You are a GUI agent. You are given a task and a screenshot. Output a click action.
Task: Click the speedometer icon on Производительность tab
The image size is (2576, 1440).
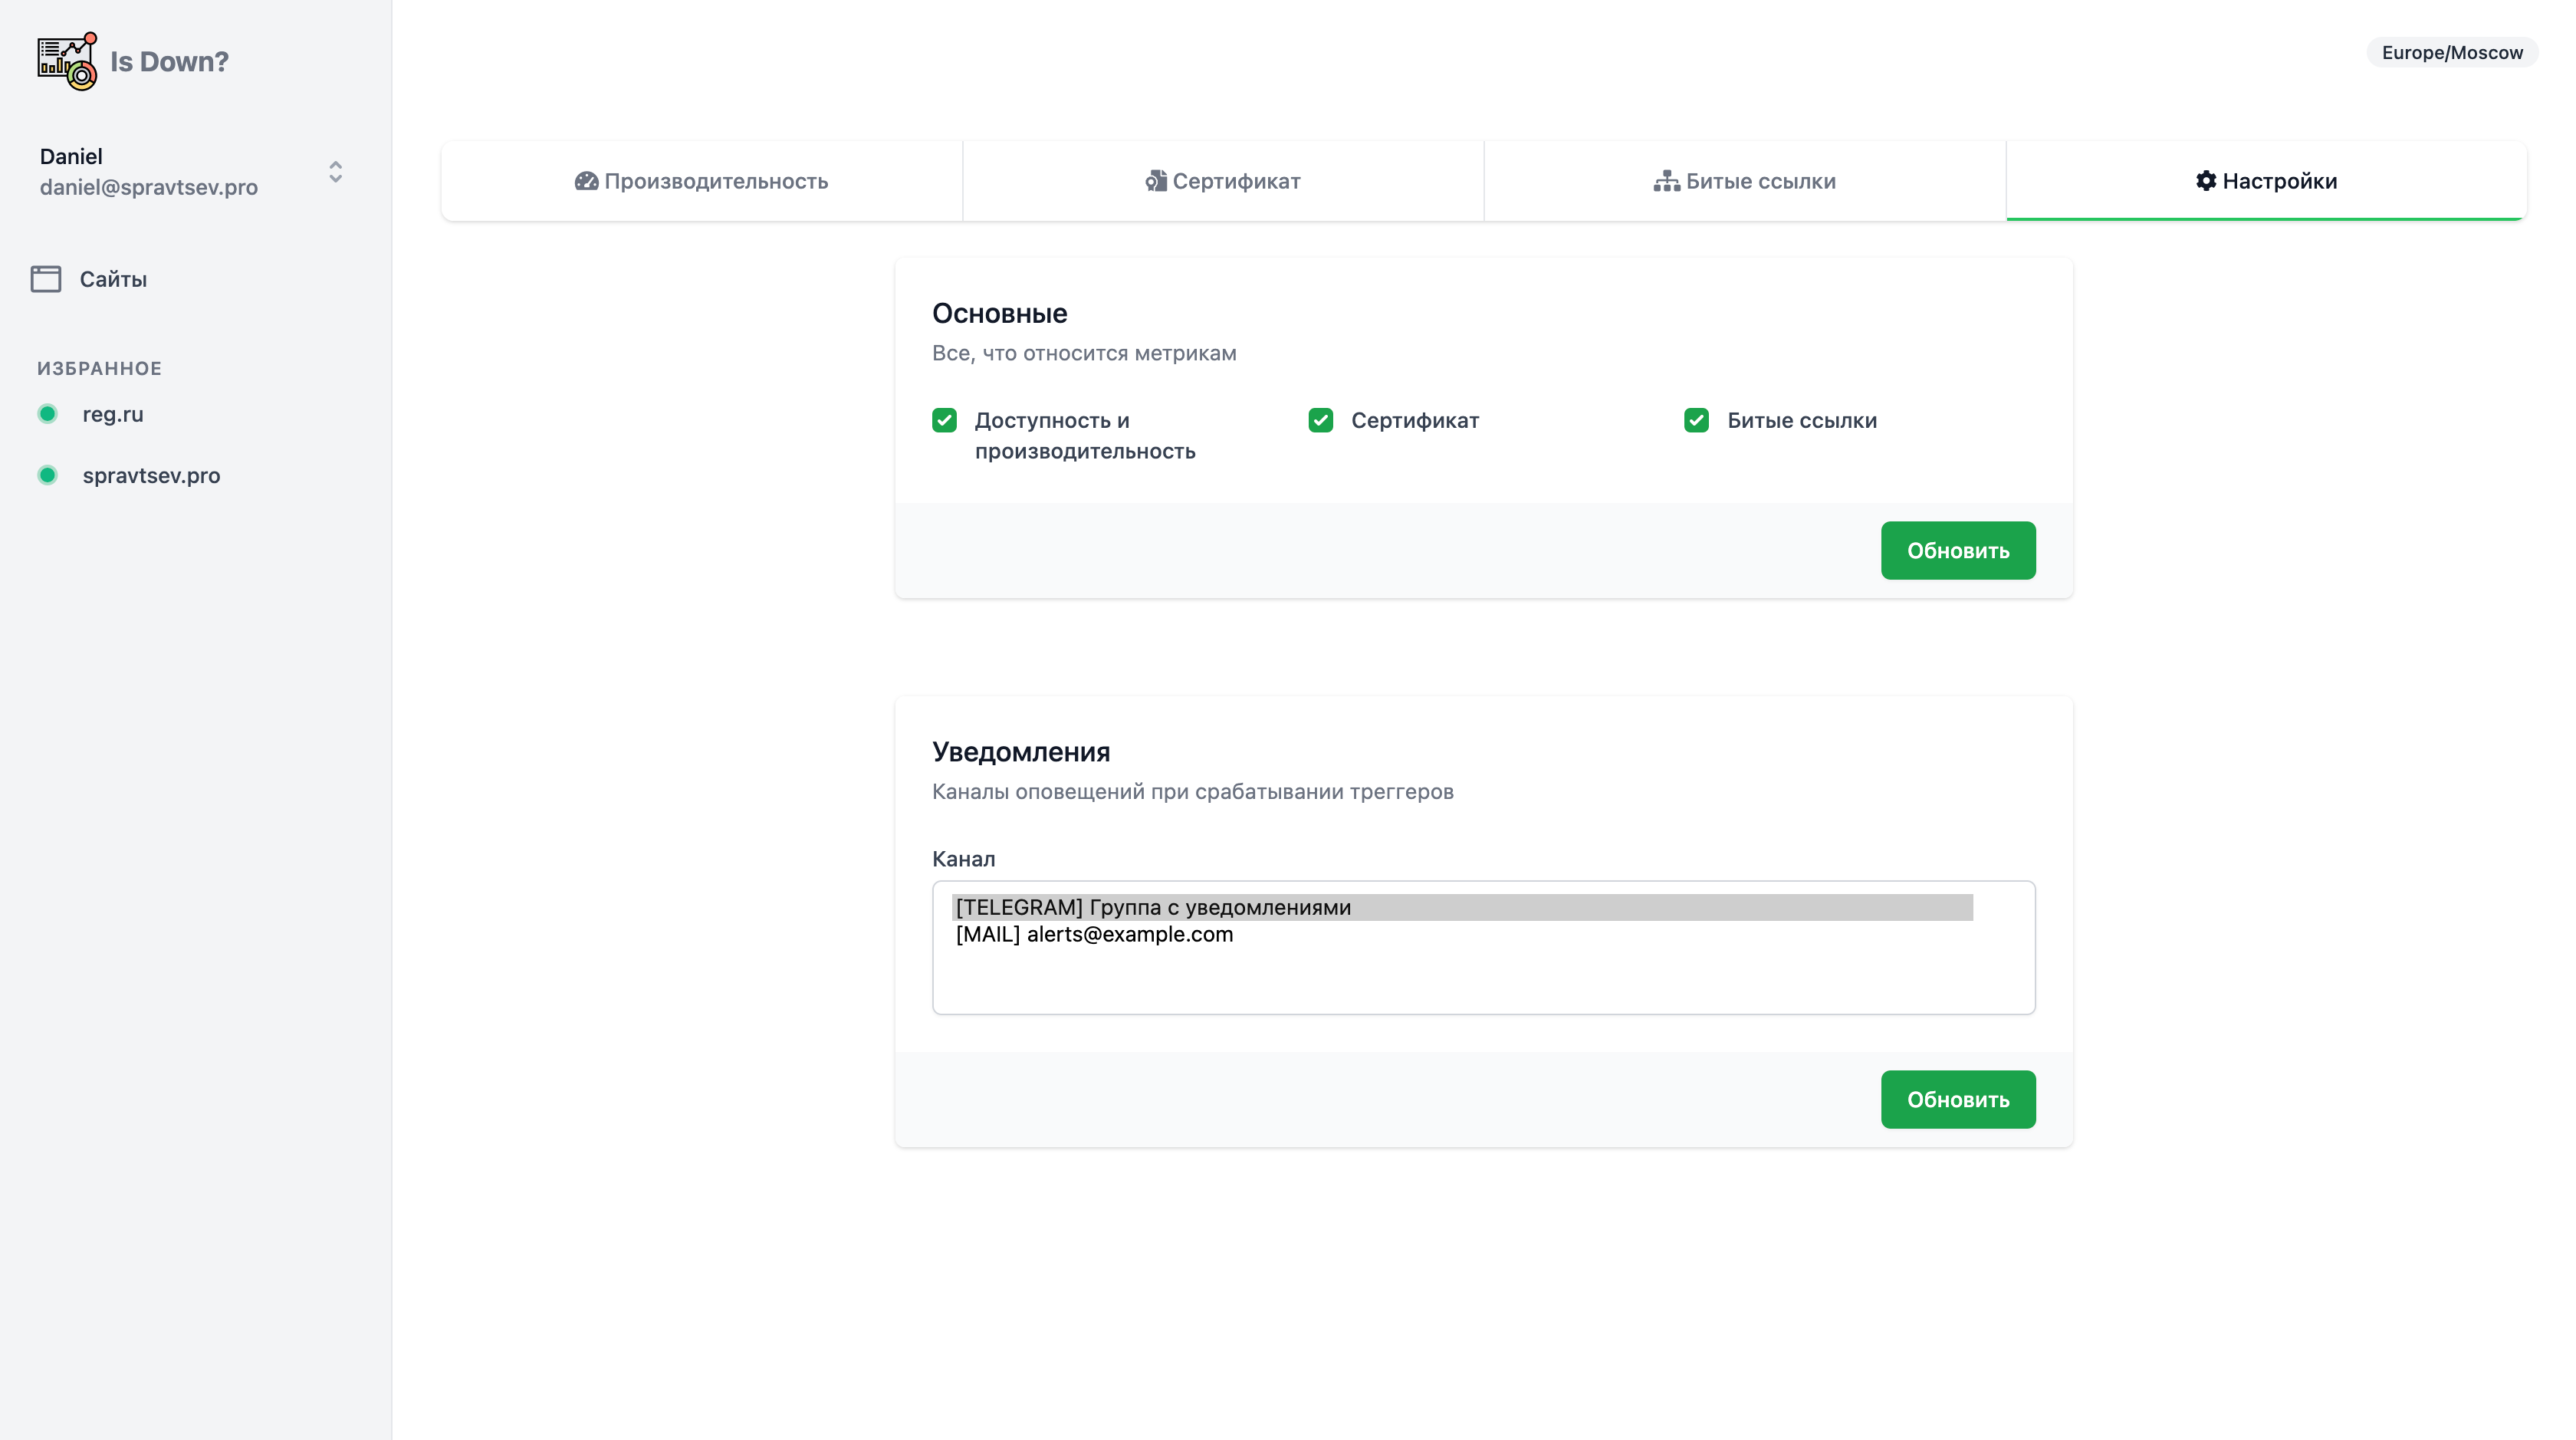click(586, 181)
